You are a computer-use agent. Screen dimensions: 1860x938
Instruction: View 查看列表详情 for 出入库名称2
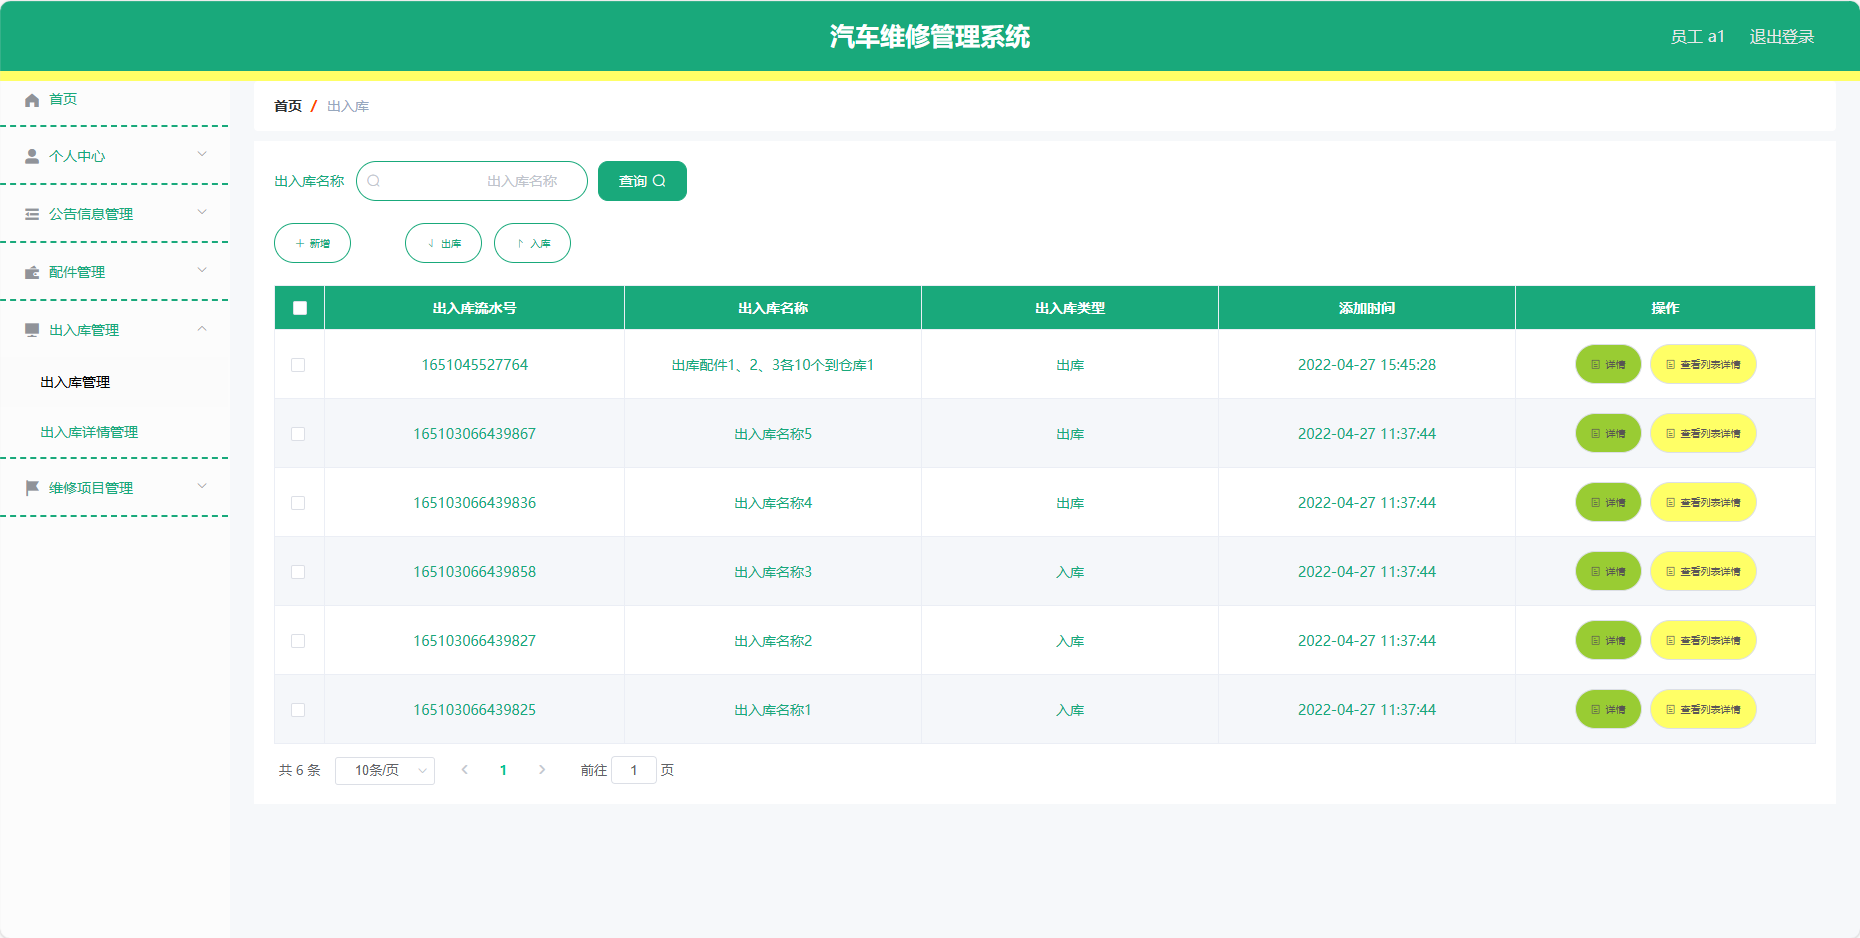pyautogui.click(x=1703, y=641)
